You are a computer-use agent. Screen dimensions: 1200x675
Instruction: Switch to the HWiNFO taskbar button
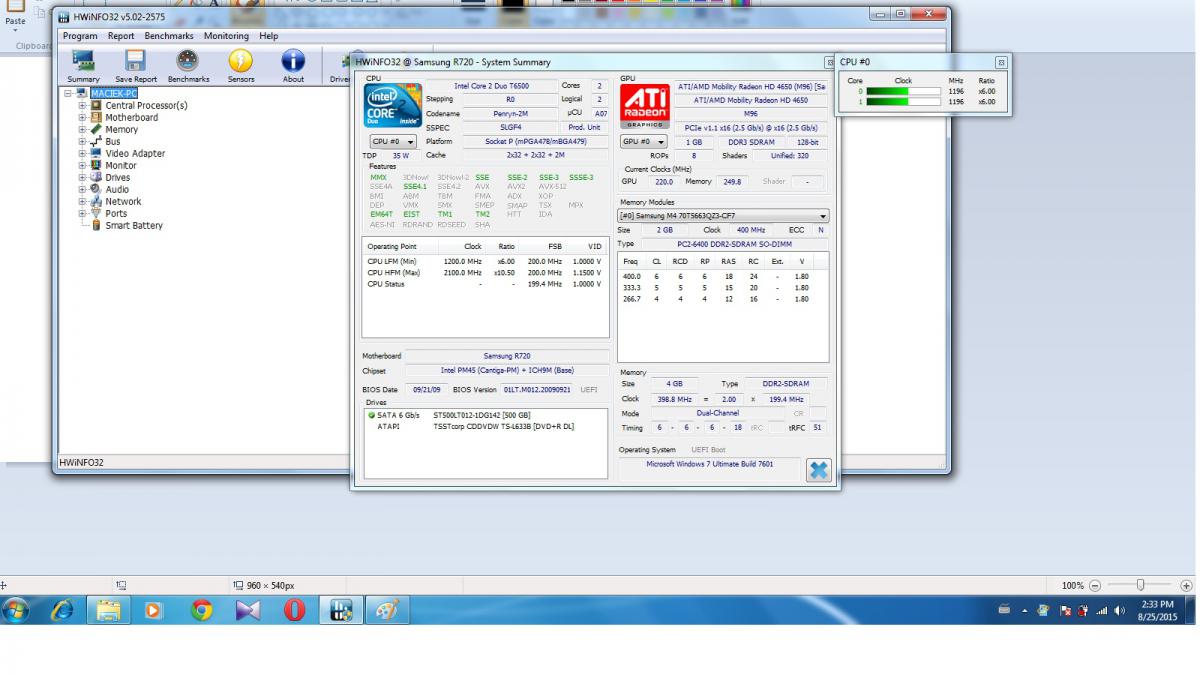(x=341, y=609)
